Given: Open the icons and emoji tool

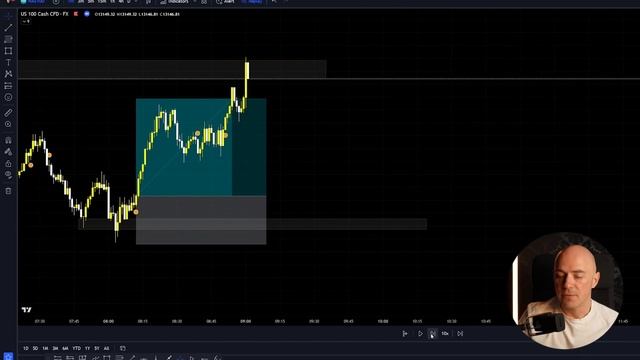Looking at the screenshot, I should coord(8,98).
